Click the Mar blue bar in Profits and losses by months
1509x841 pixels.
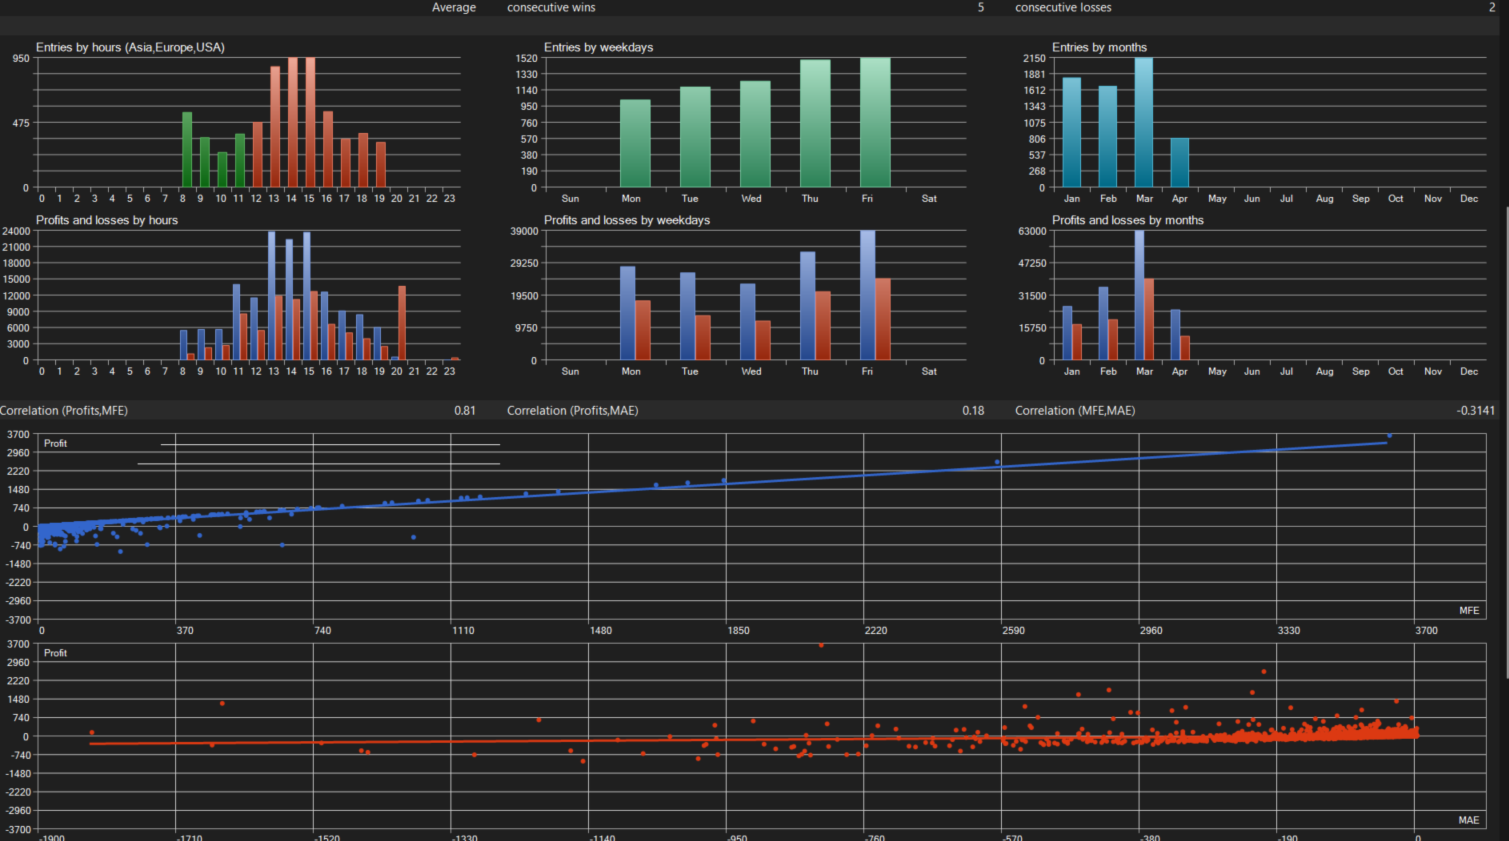click(1139, 295)
